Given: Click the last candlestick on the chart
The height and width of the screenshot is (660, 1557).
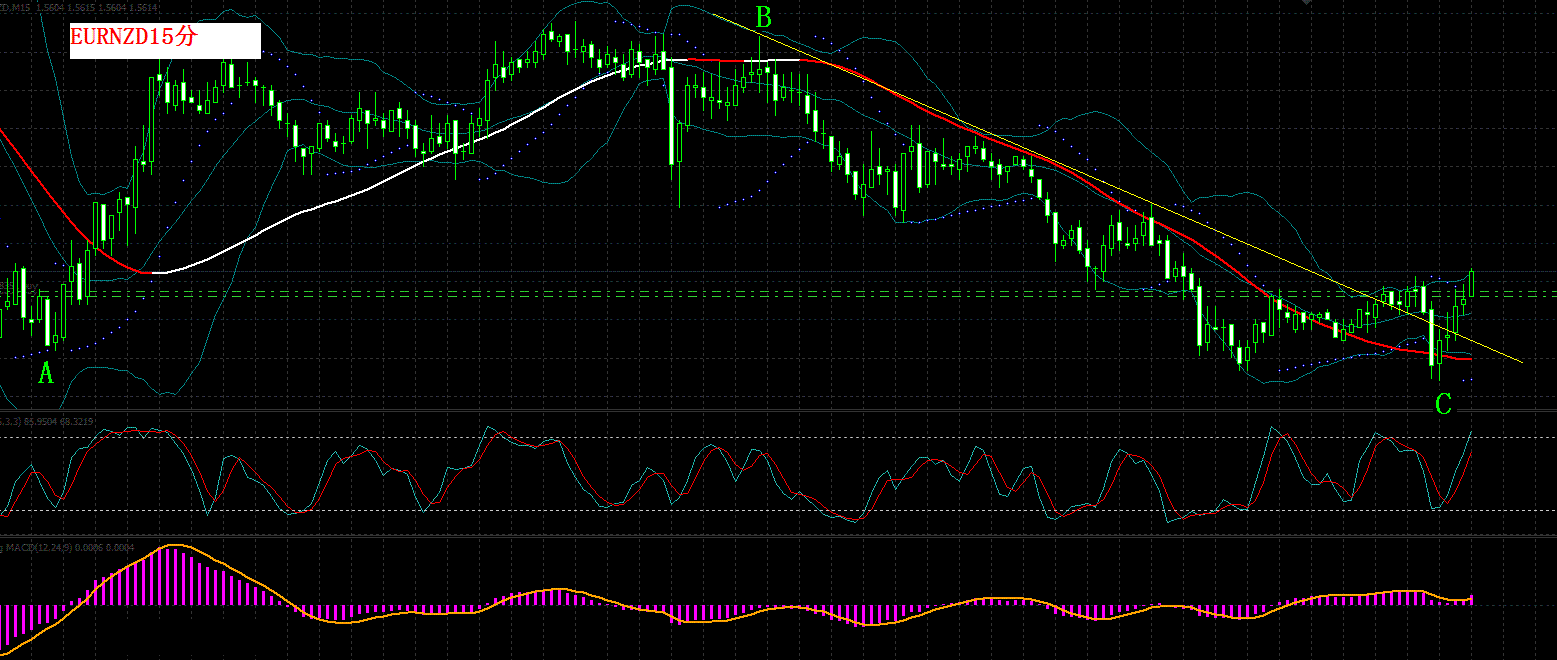Looking at the screenshot, I should [x=1472, y=282].
